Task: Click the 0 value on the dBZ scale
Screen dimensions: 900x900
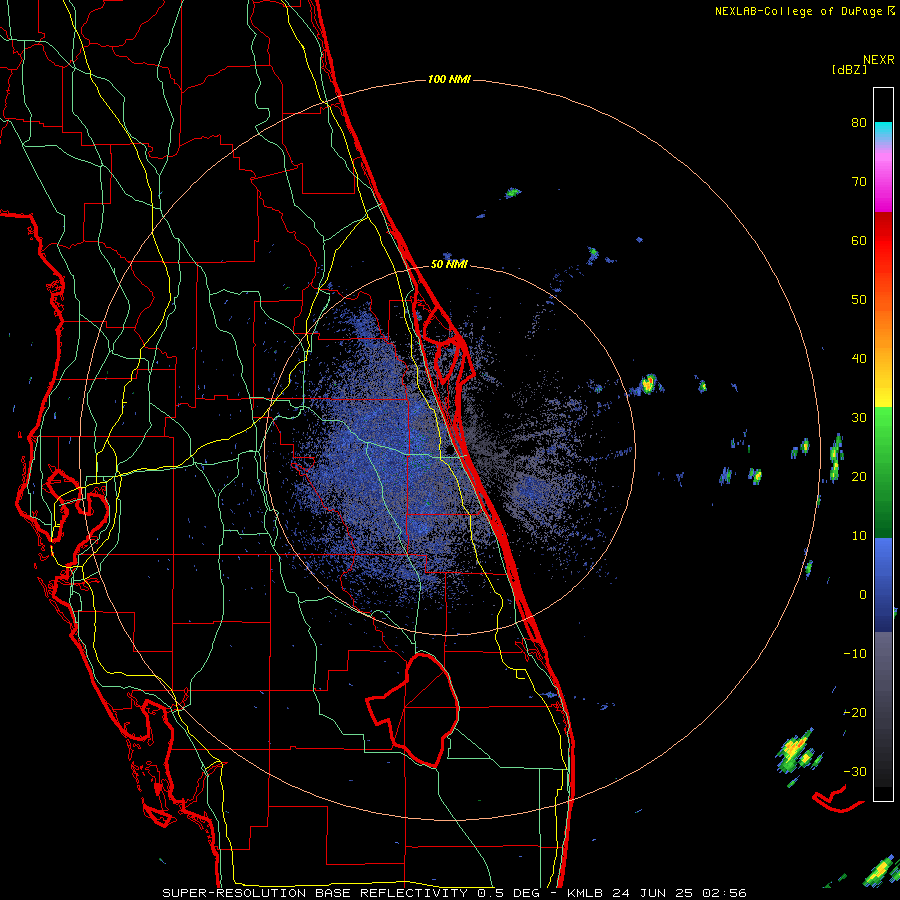Action: coord(863,595)
